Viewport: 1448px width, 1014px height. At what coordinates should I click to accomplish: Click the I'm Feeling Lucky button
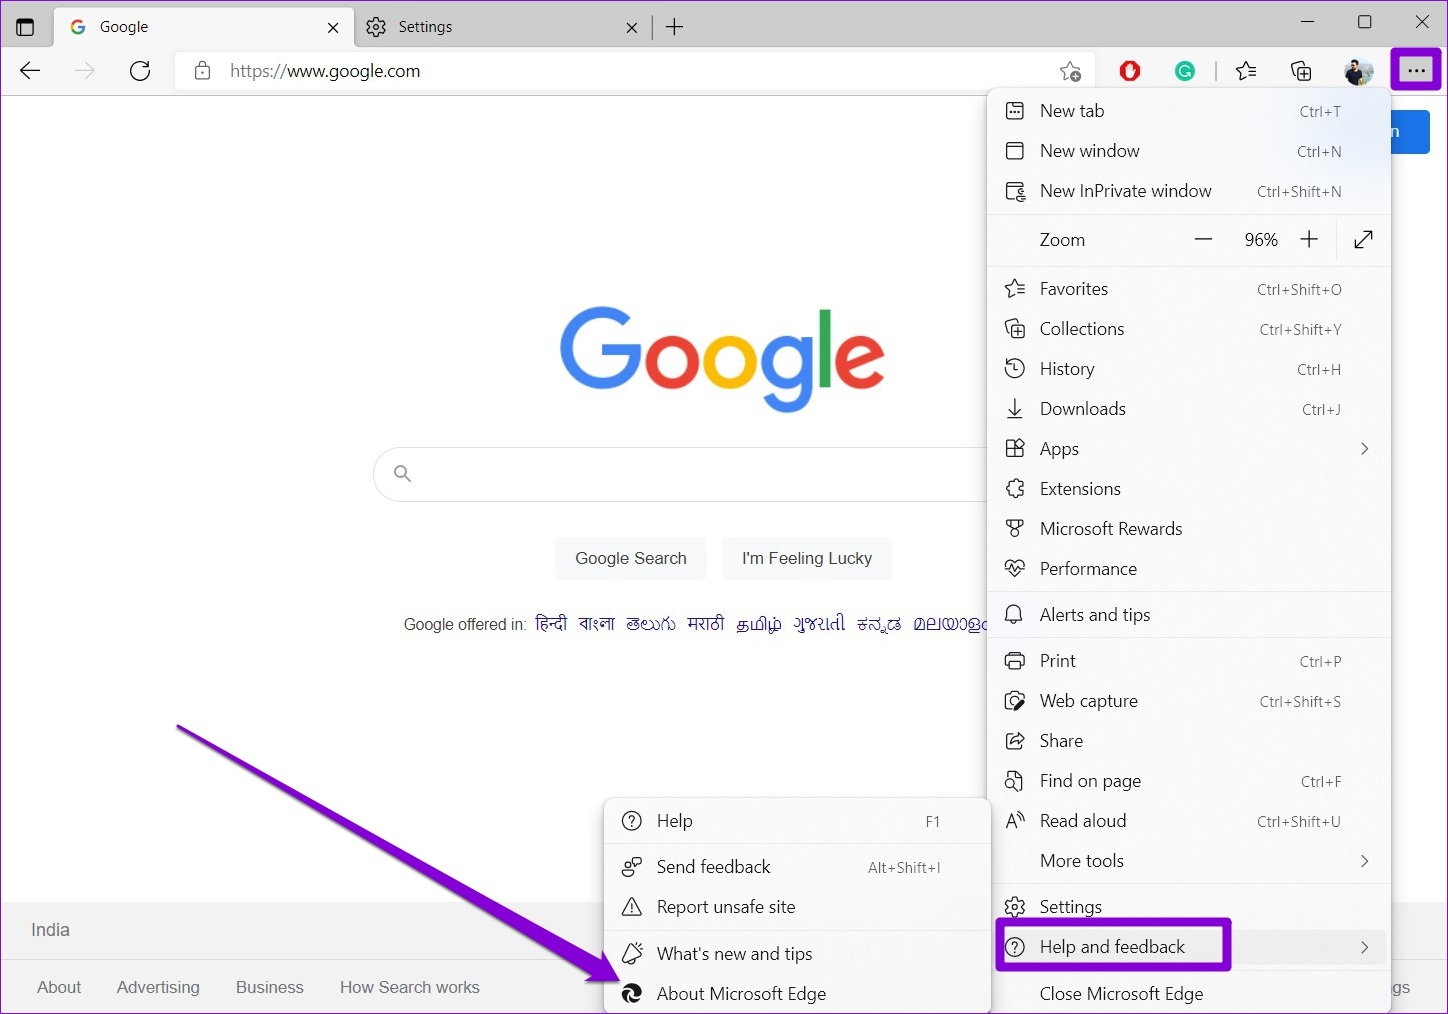tap(807, 558)
